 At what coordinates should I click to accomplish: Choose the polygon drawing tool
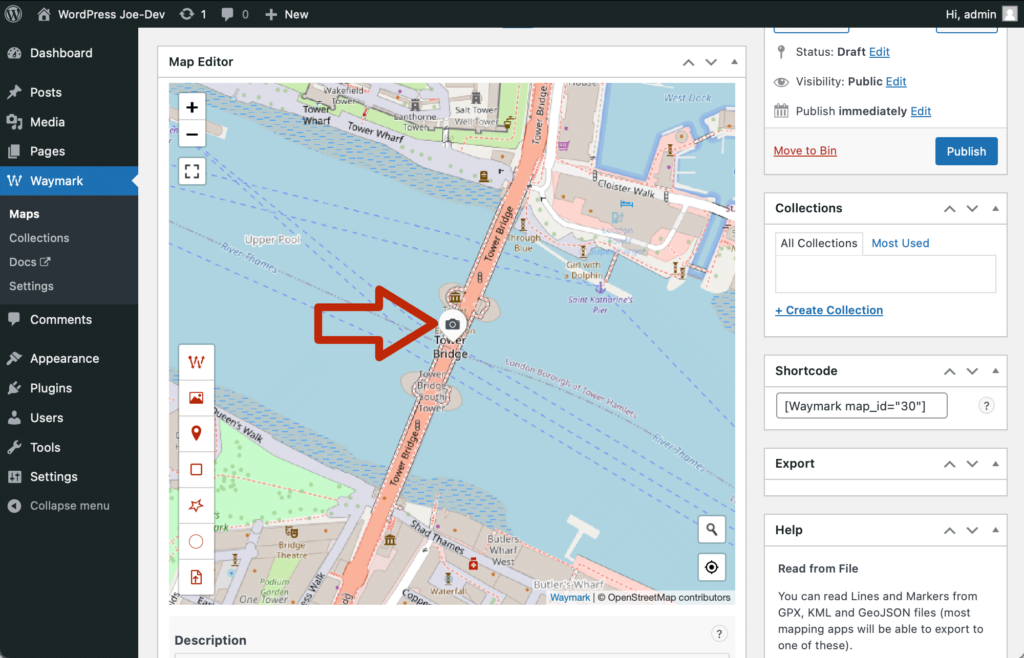[x=196, y=505]
